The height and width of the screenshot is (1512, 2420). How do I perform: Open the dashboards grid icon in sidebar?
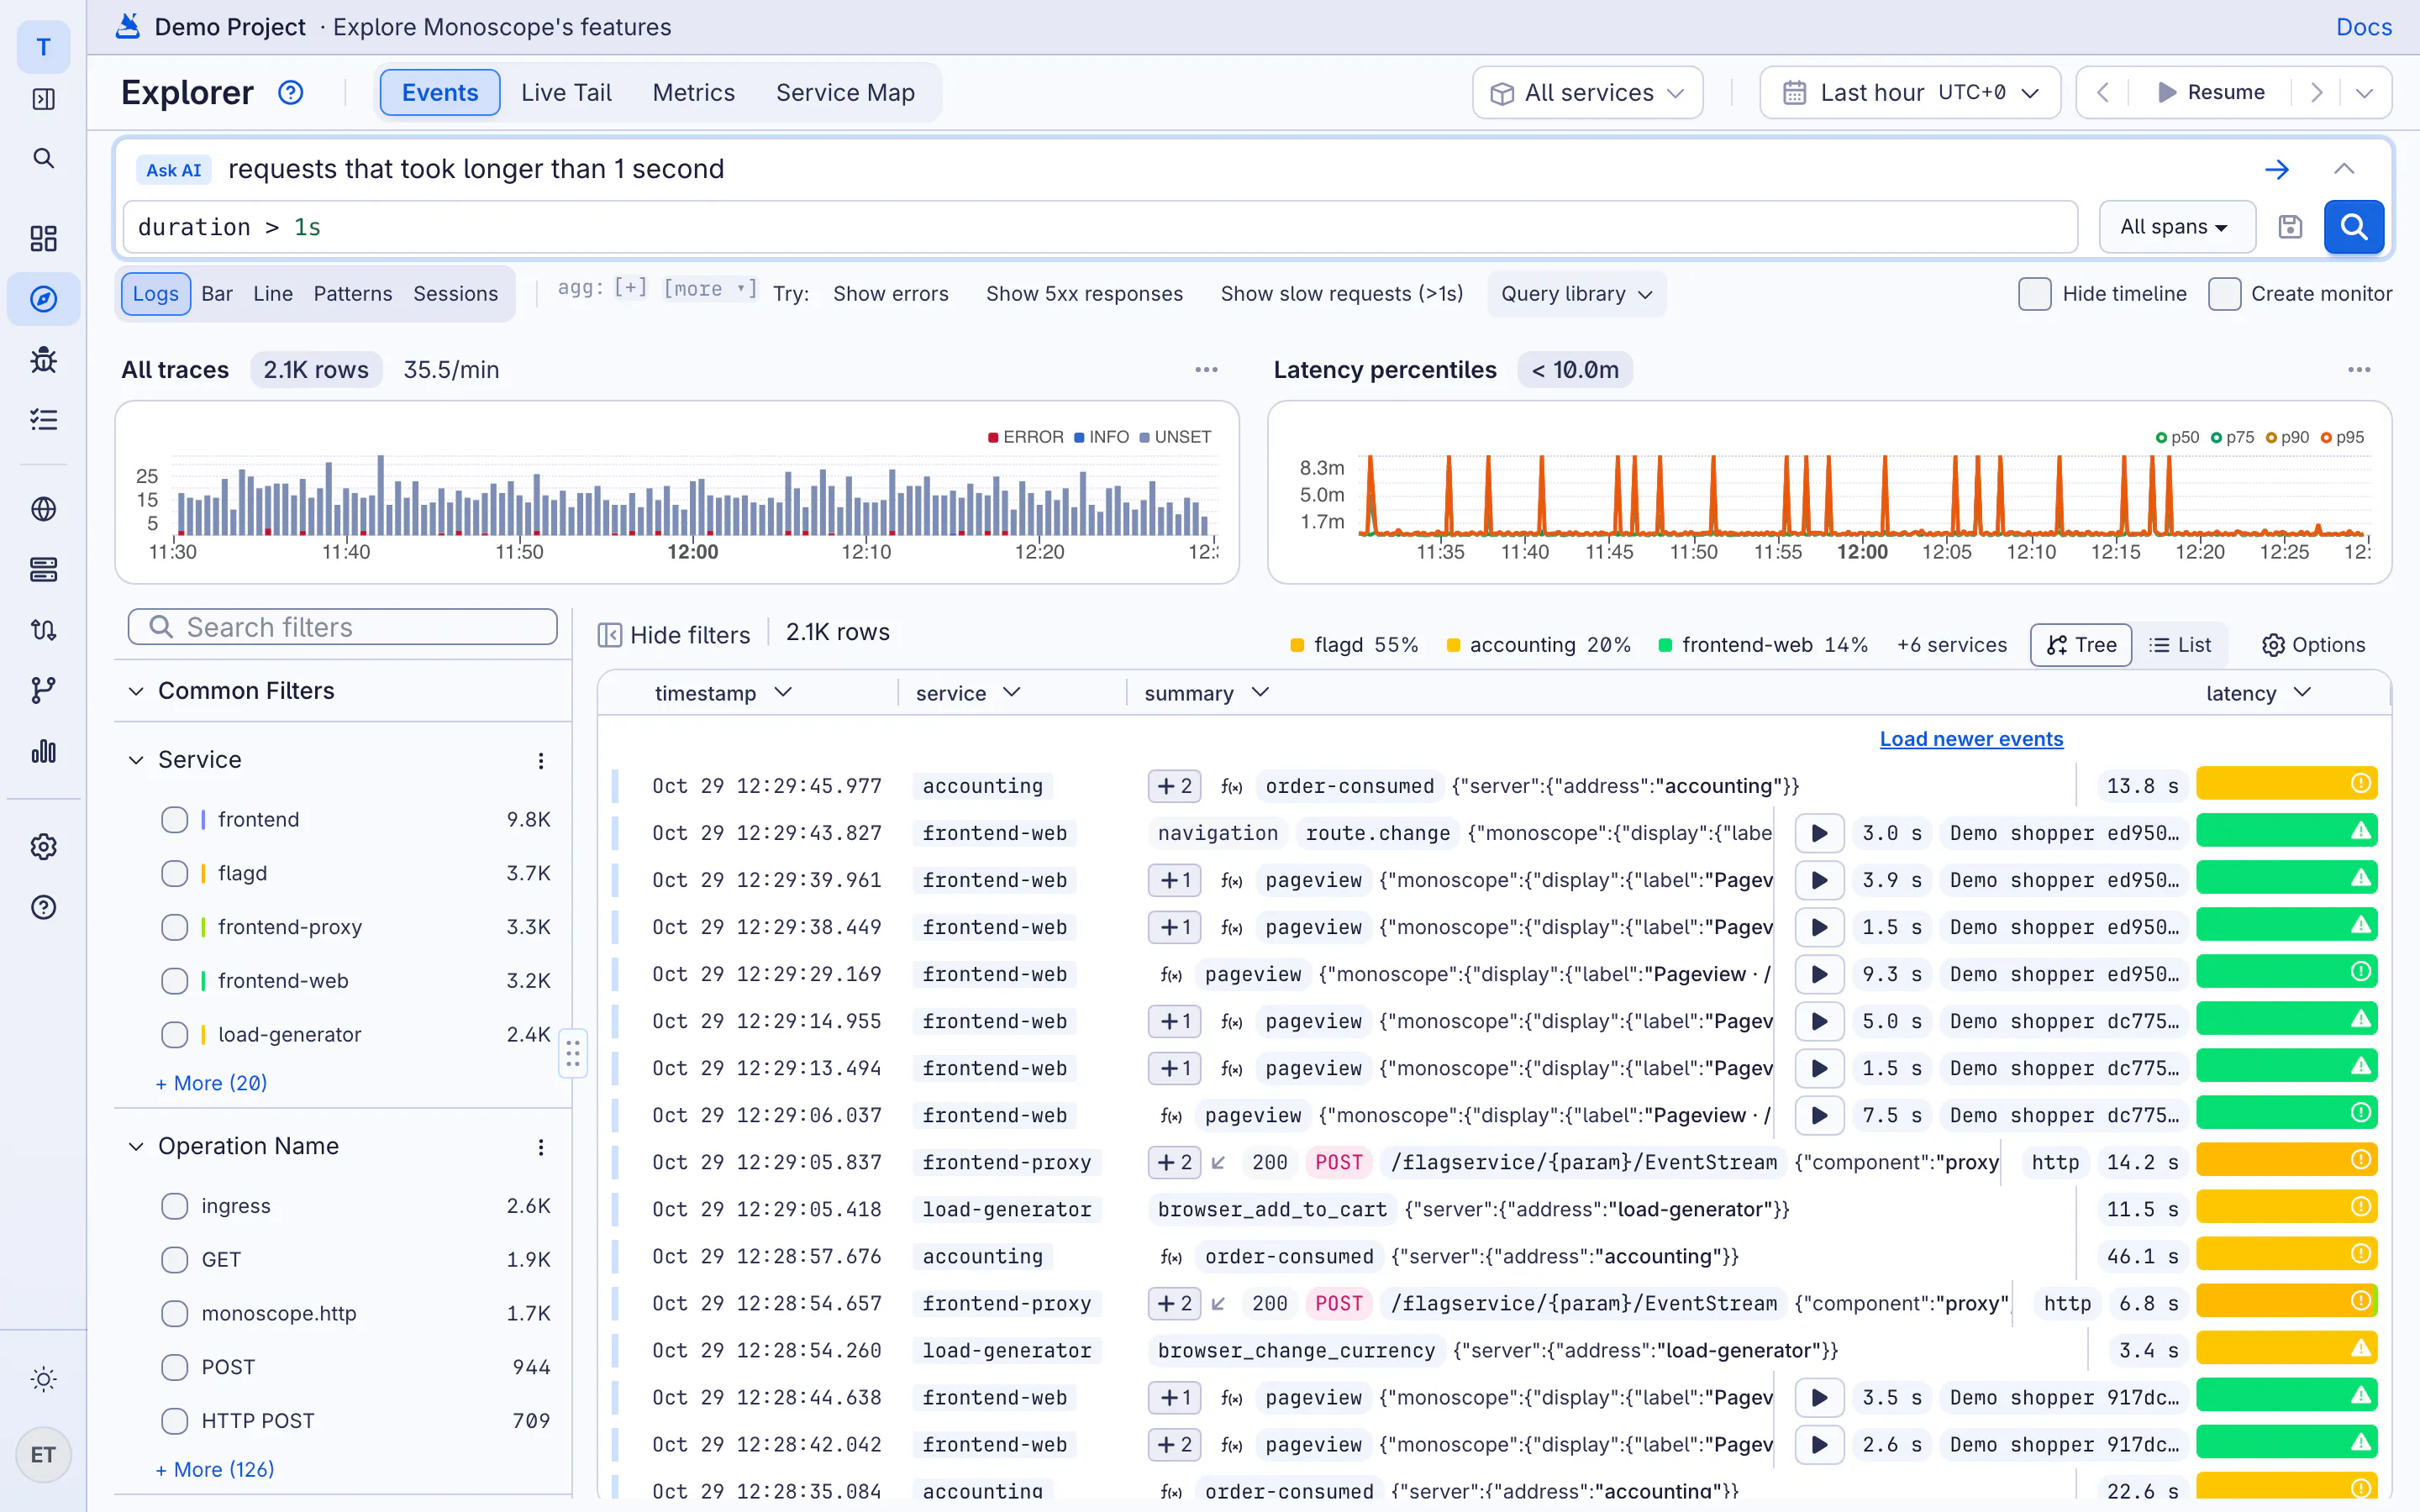pos(43,238)
